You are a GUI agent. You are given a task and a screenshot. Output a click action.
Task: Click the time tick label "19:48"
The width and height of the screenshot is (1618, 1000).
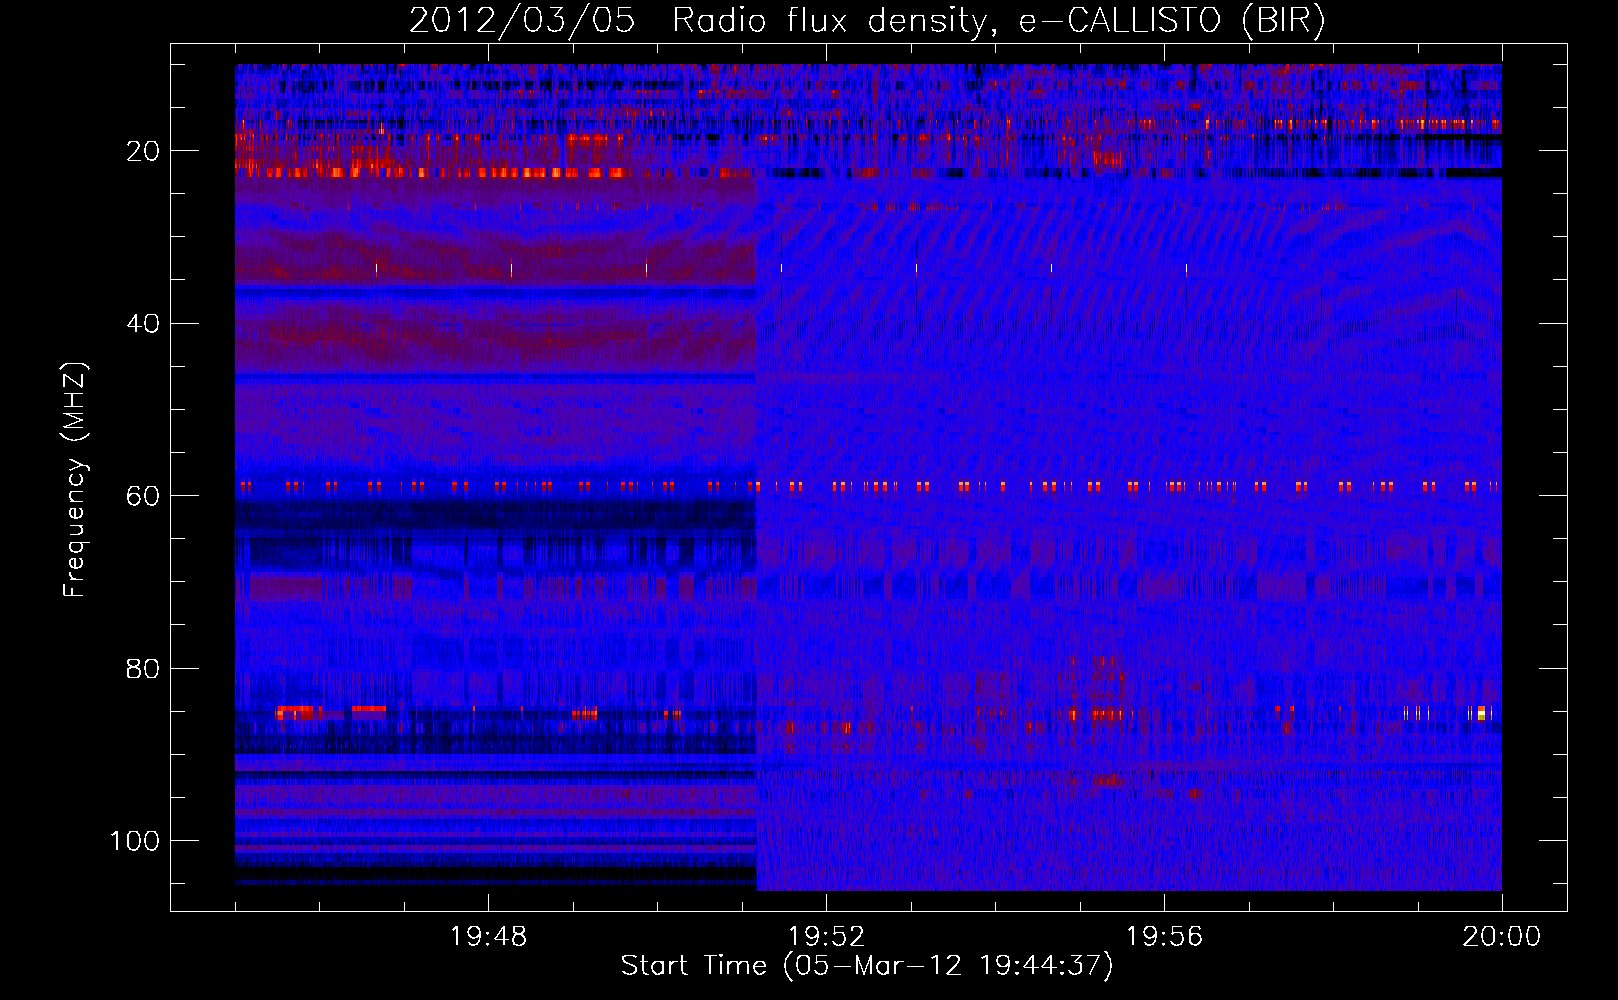coord(488,937)
